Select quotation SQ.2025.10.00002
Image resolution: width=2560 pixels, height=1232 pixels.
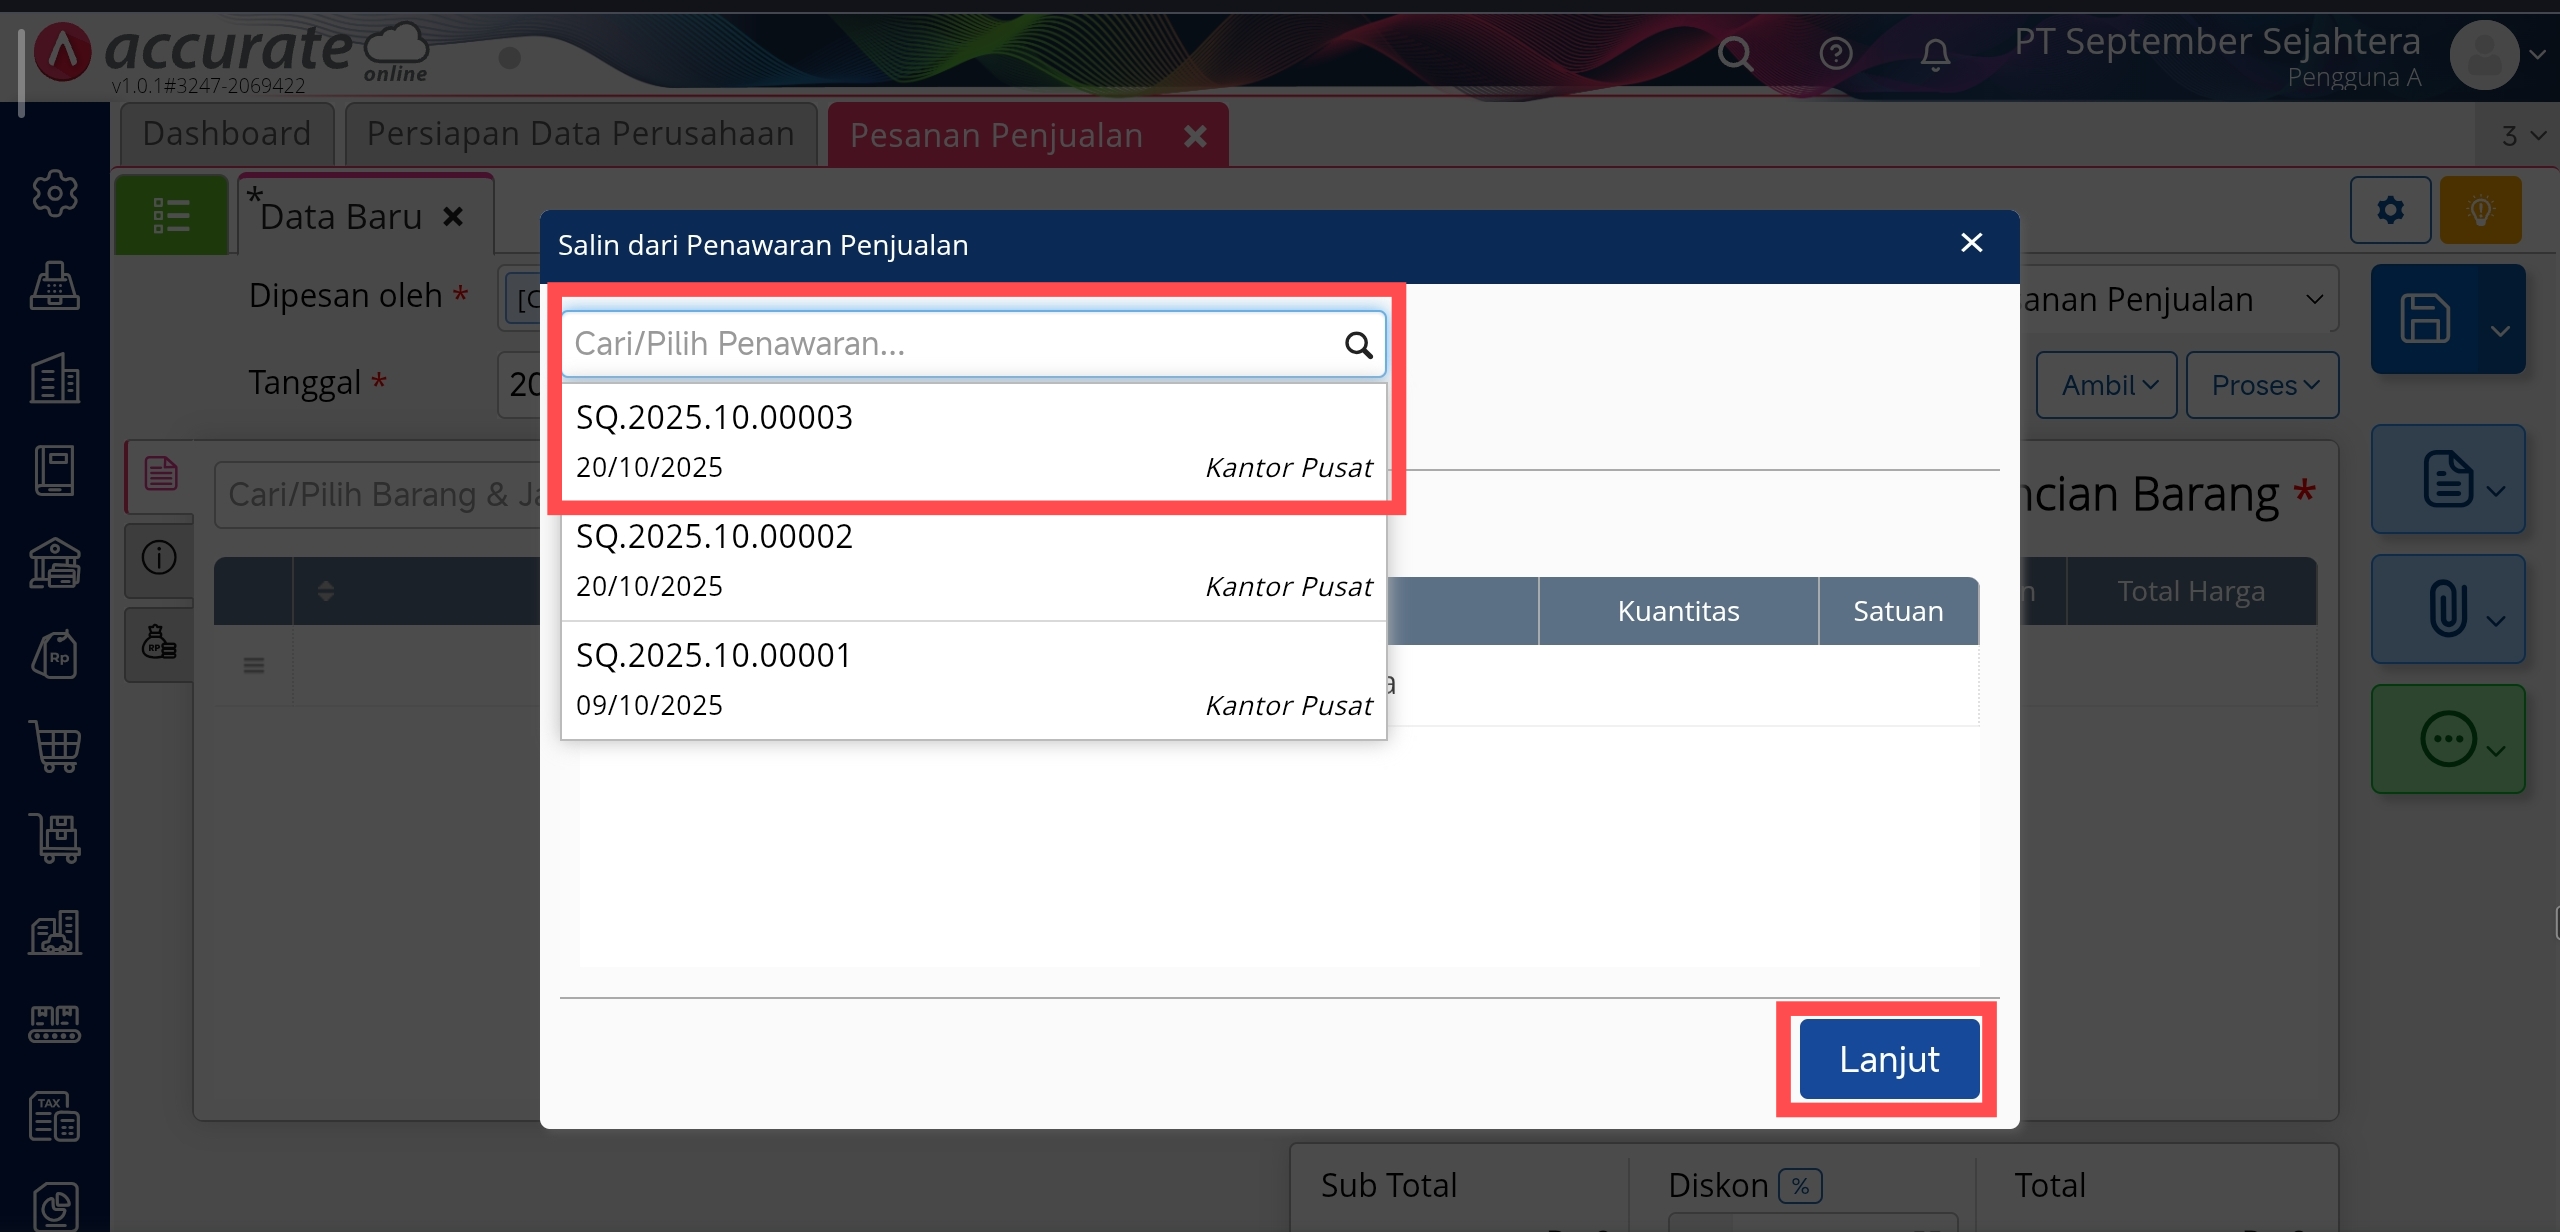[973, 560]
